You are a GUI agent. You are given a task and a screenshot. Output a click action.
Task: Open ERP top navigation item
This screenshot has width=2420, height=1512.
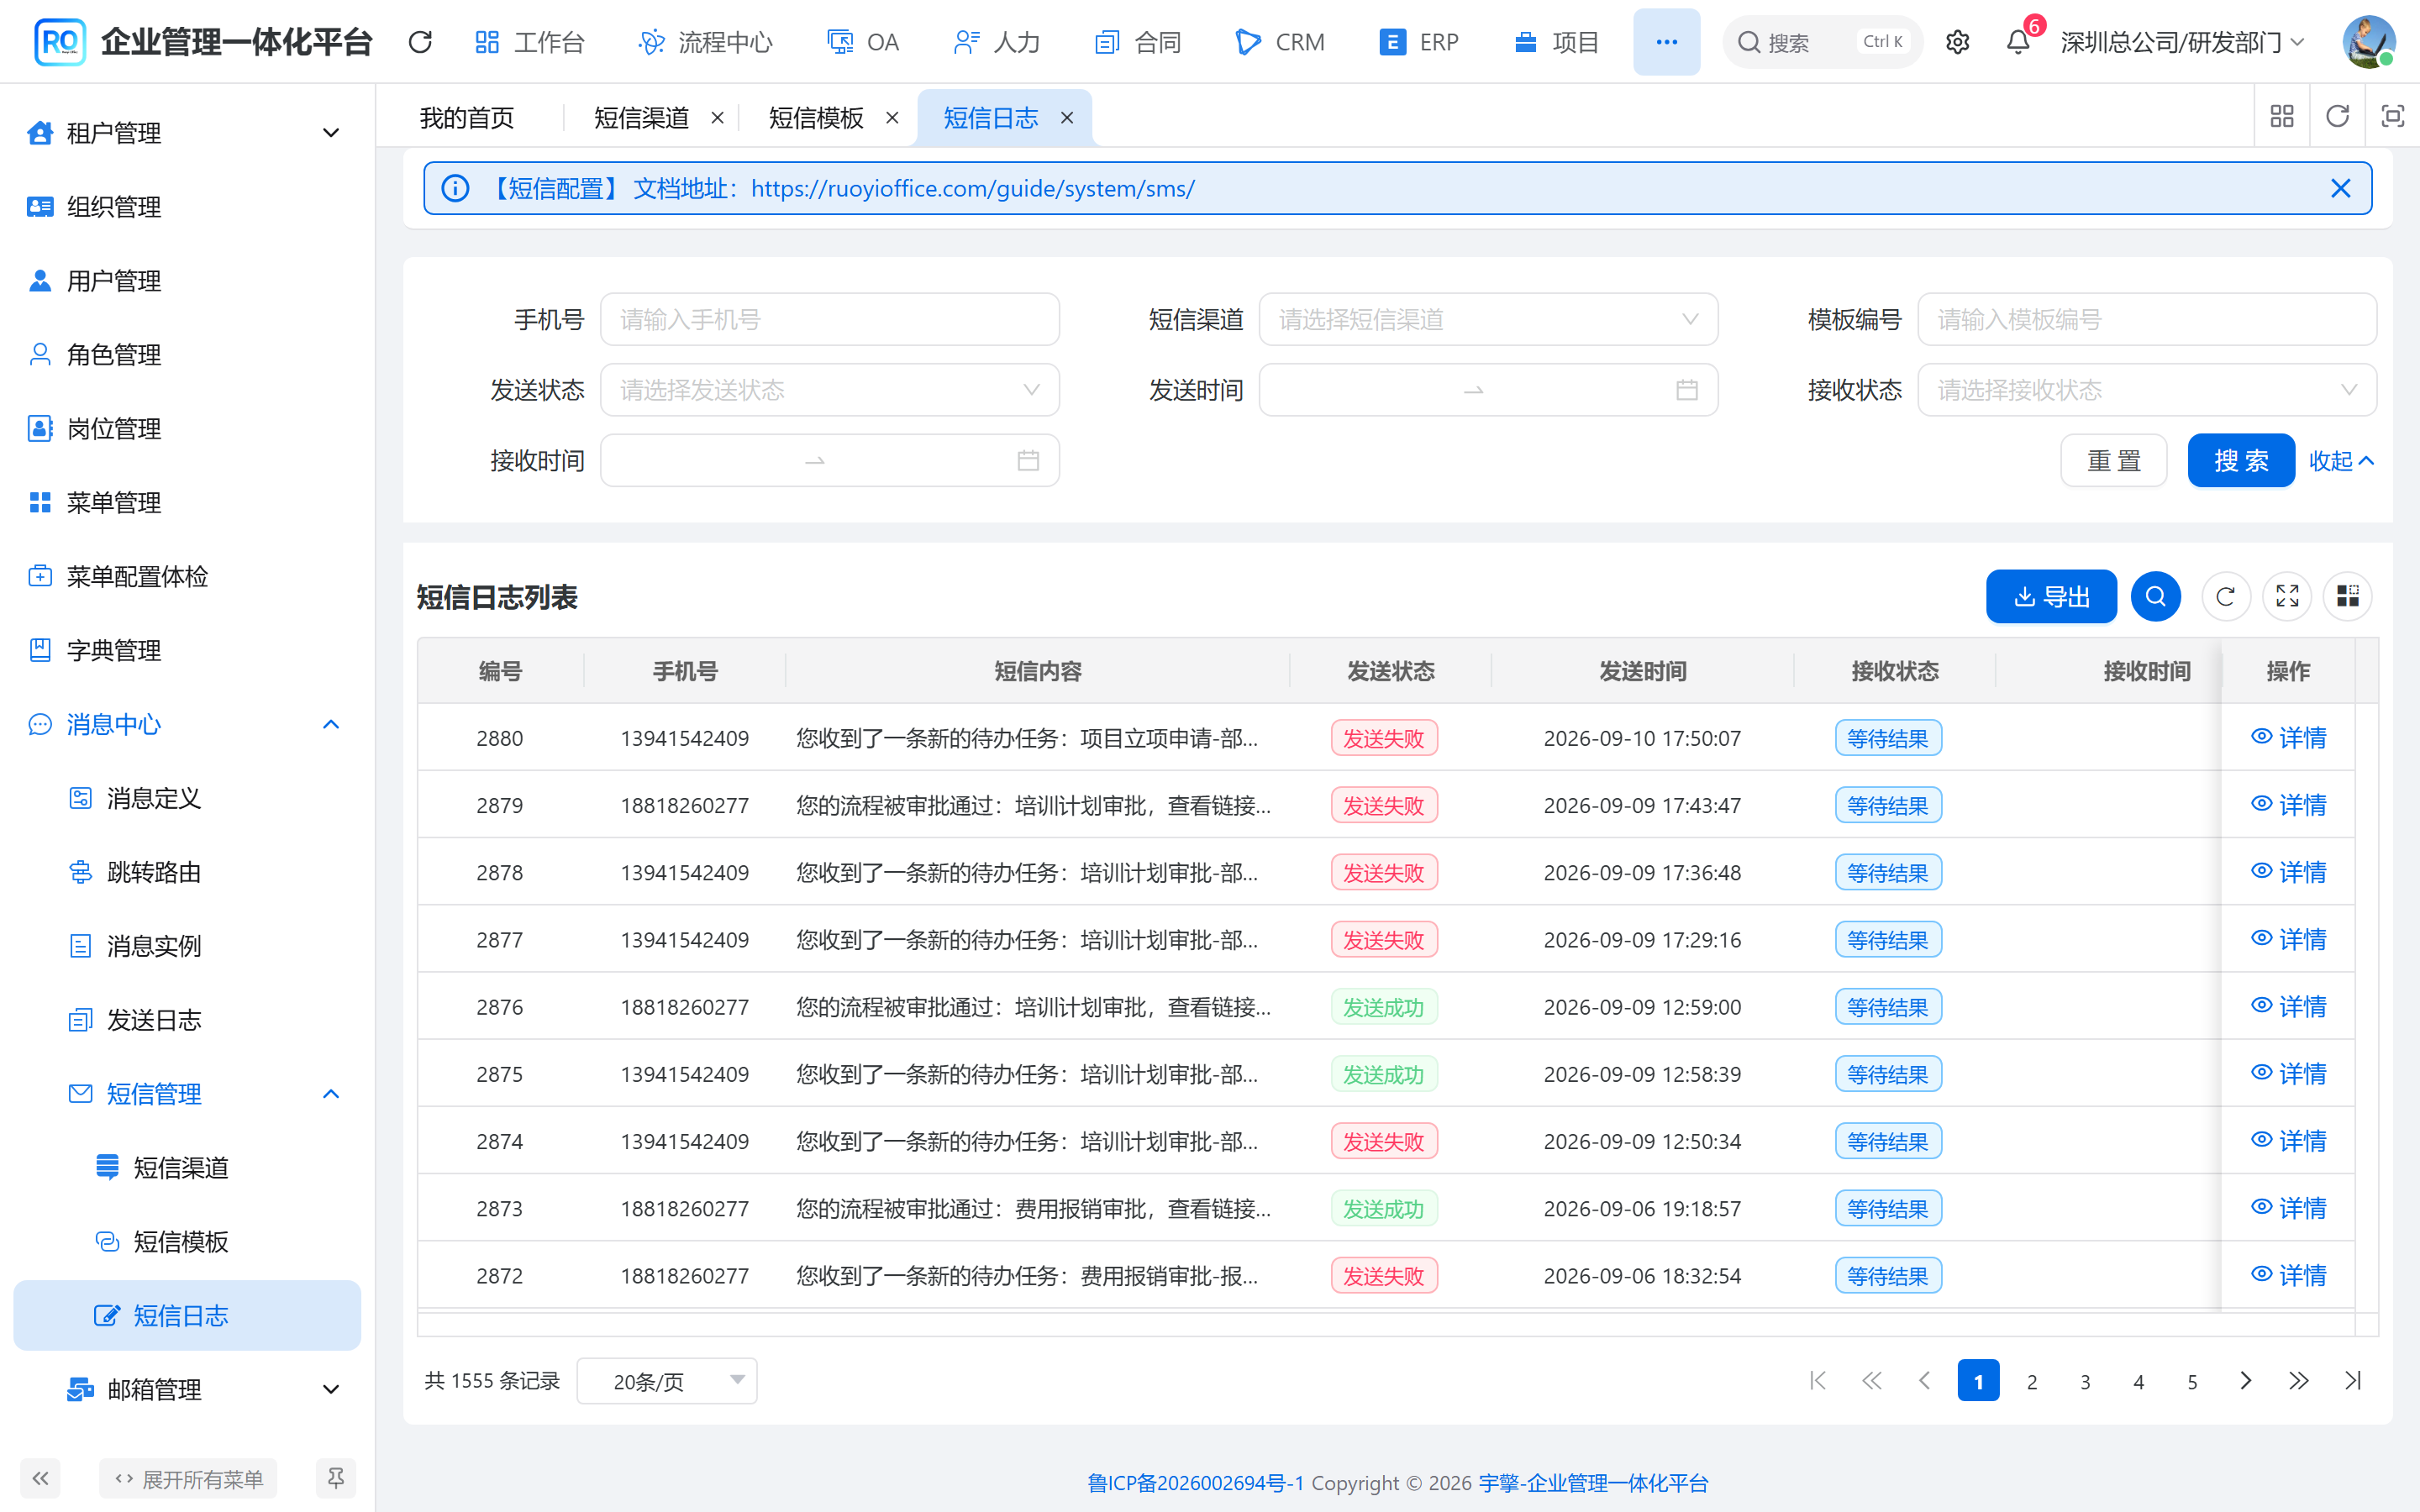tap(1419, 42)
